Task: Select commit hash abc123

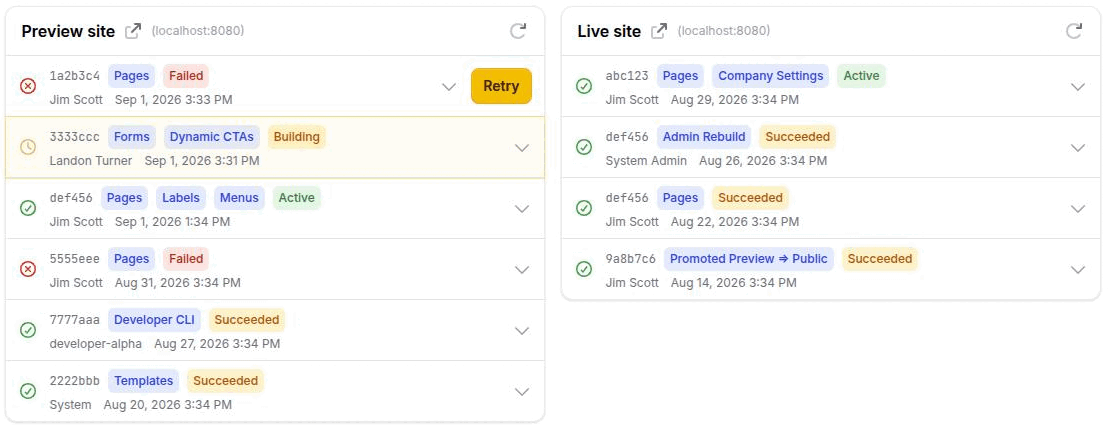Action: coord(627,76)
